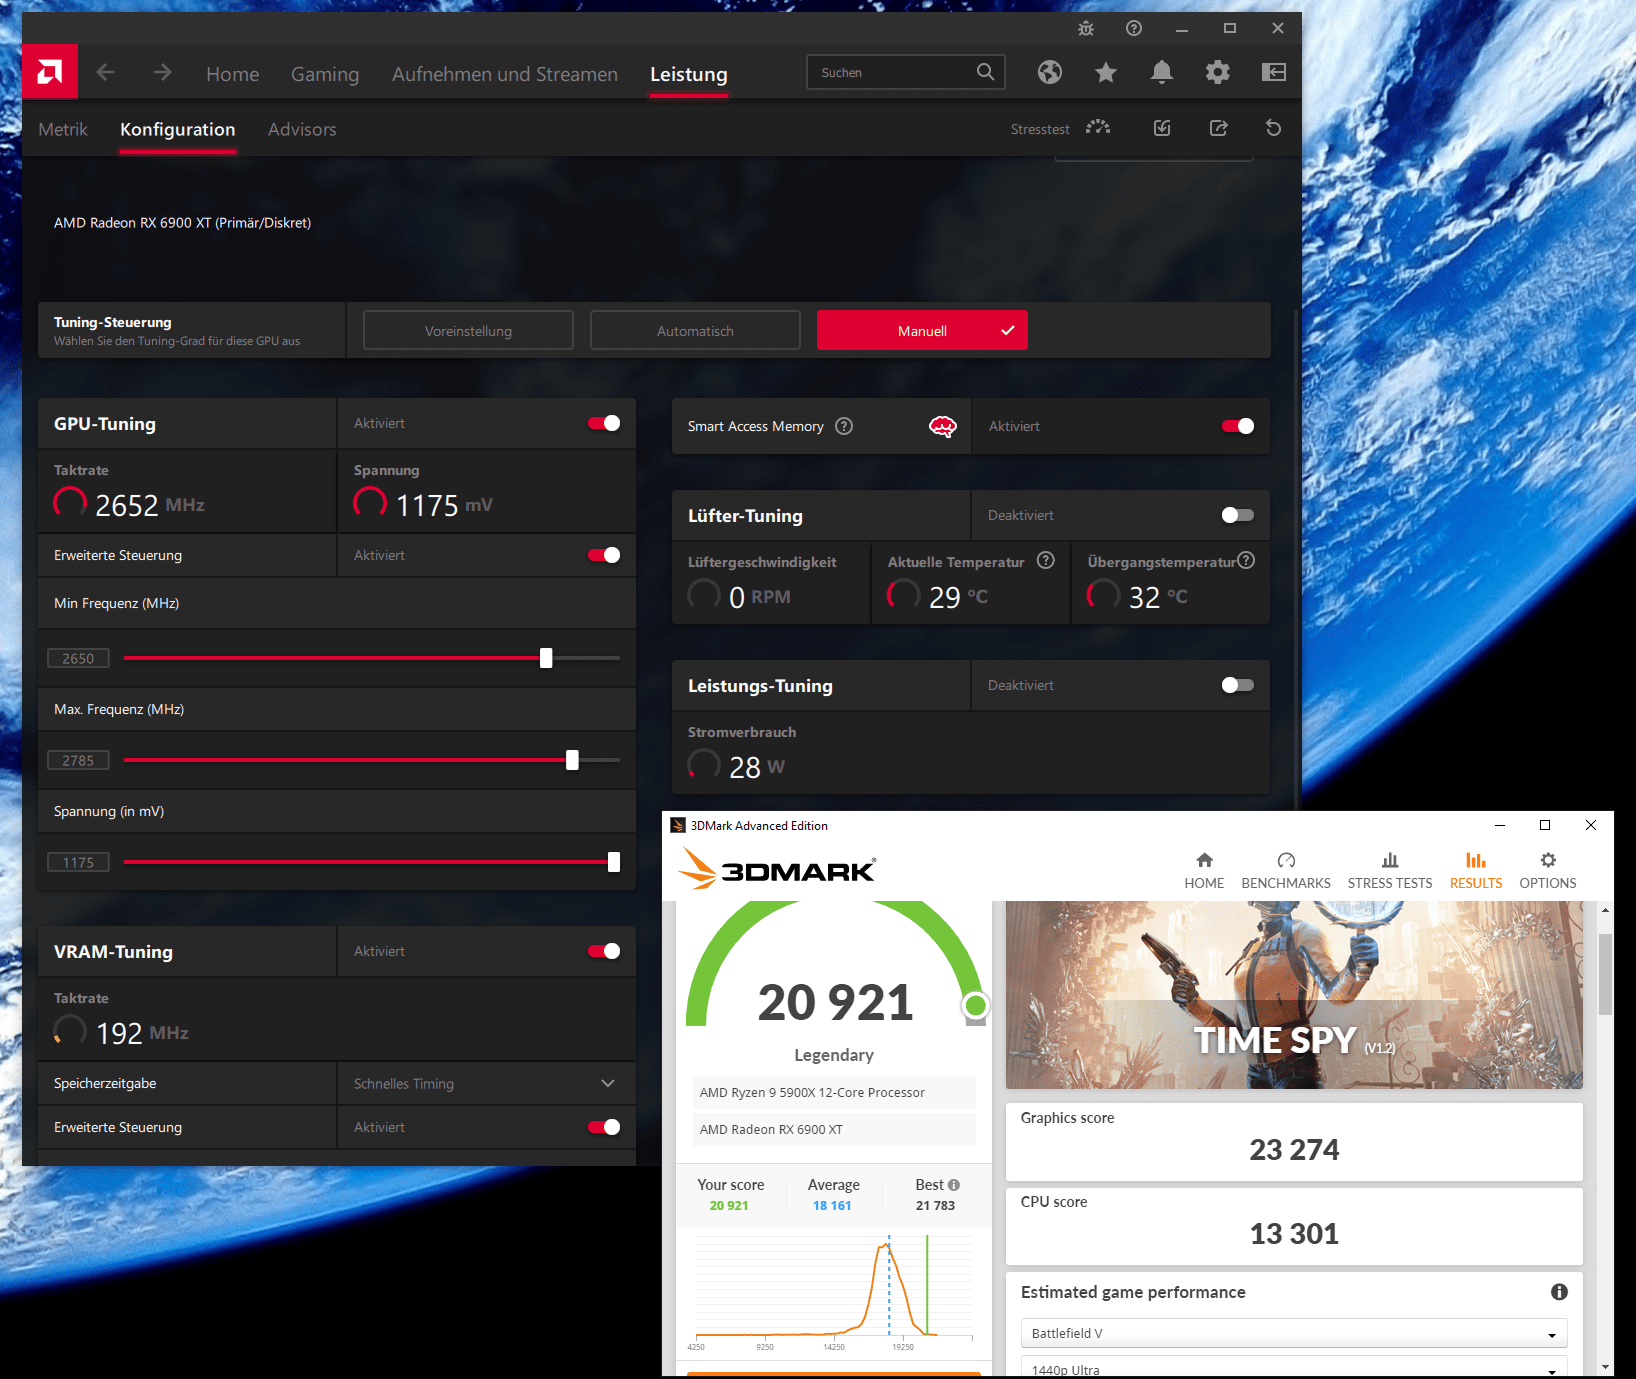1636x1379 pixels.
Task: Open notifications bell icon
Action: (x=1161, y=72)
